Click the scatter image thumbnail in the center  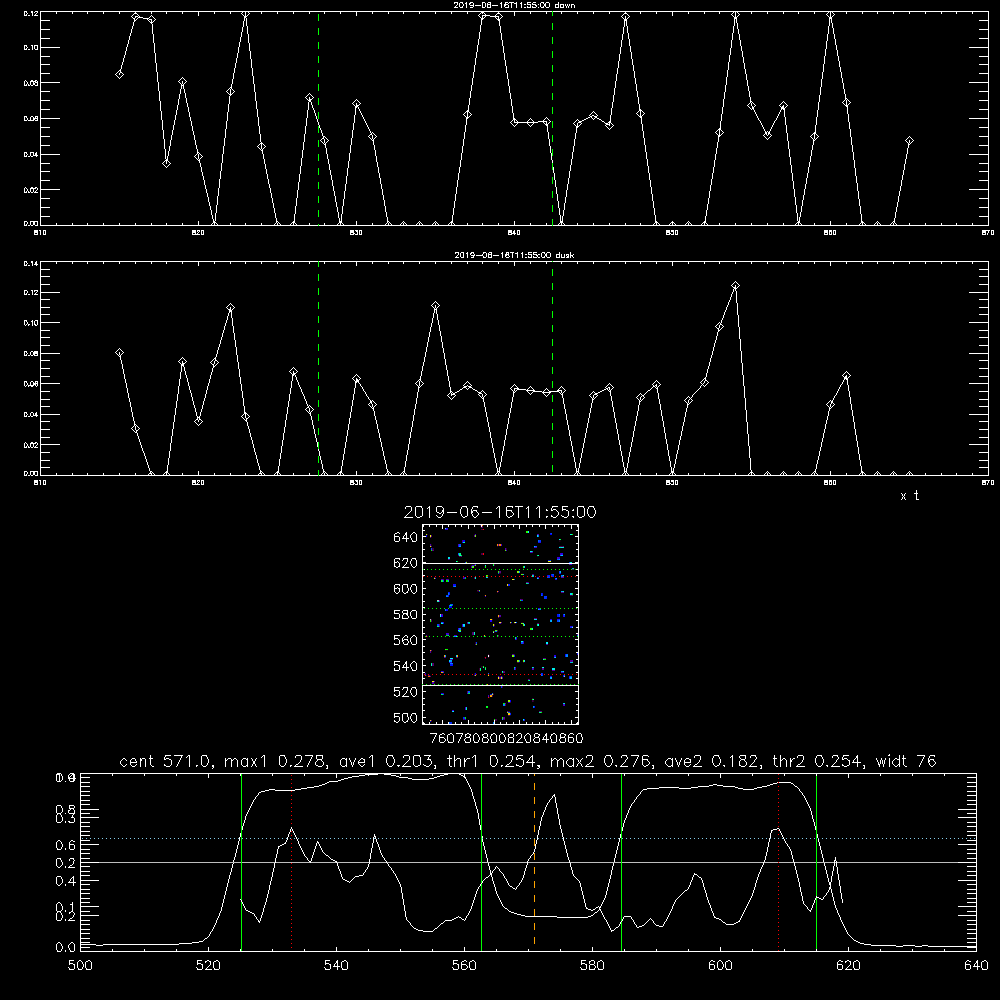click(500, 624)
